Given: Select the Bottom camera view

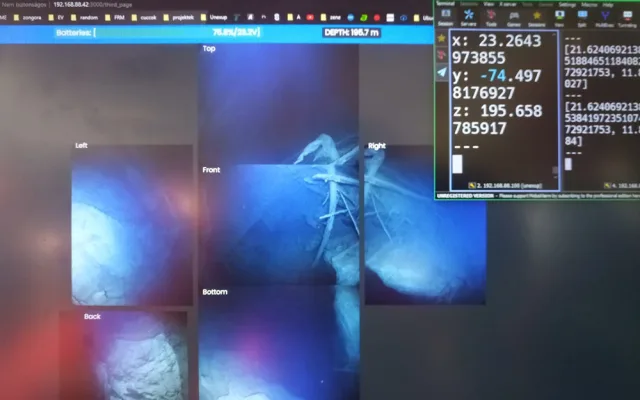Looking at the screenshot, I should pyautogui.click(x=279, y=343).
